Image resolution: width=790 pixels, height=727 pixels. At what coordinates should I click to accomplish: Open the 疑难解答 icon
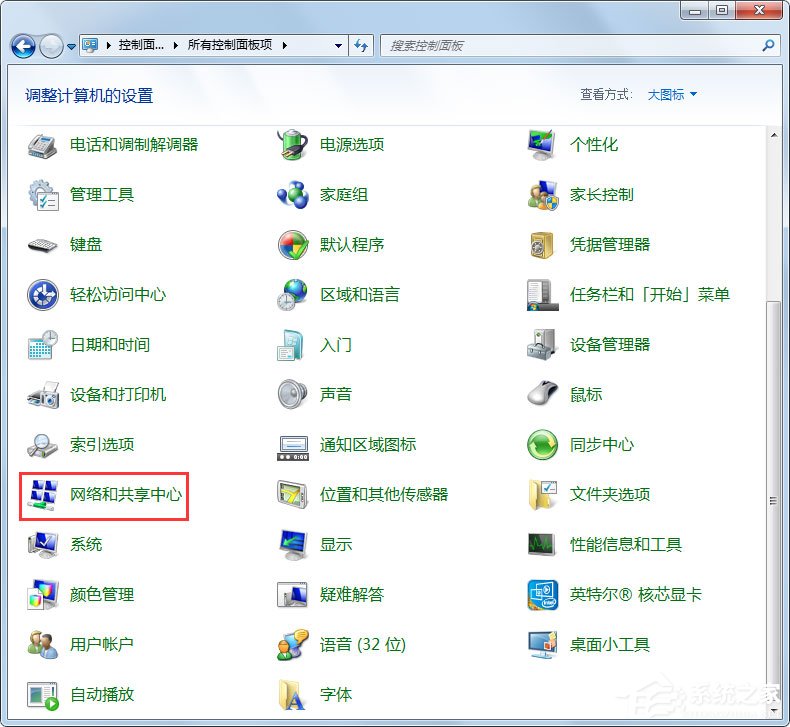click(292, 594)
